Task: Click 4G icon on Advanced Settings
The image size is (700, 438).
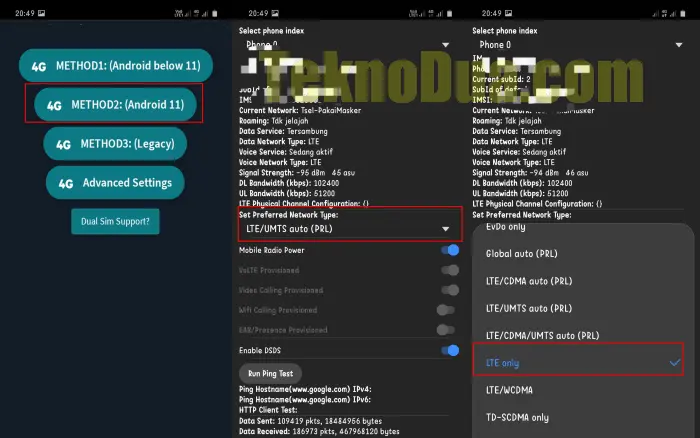Action: [66, 184]
